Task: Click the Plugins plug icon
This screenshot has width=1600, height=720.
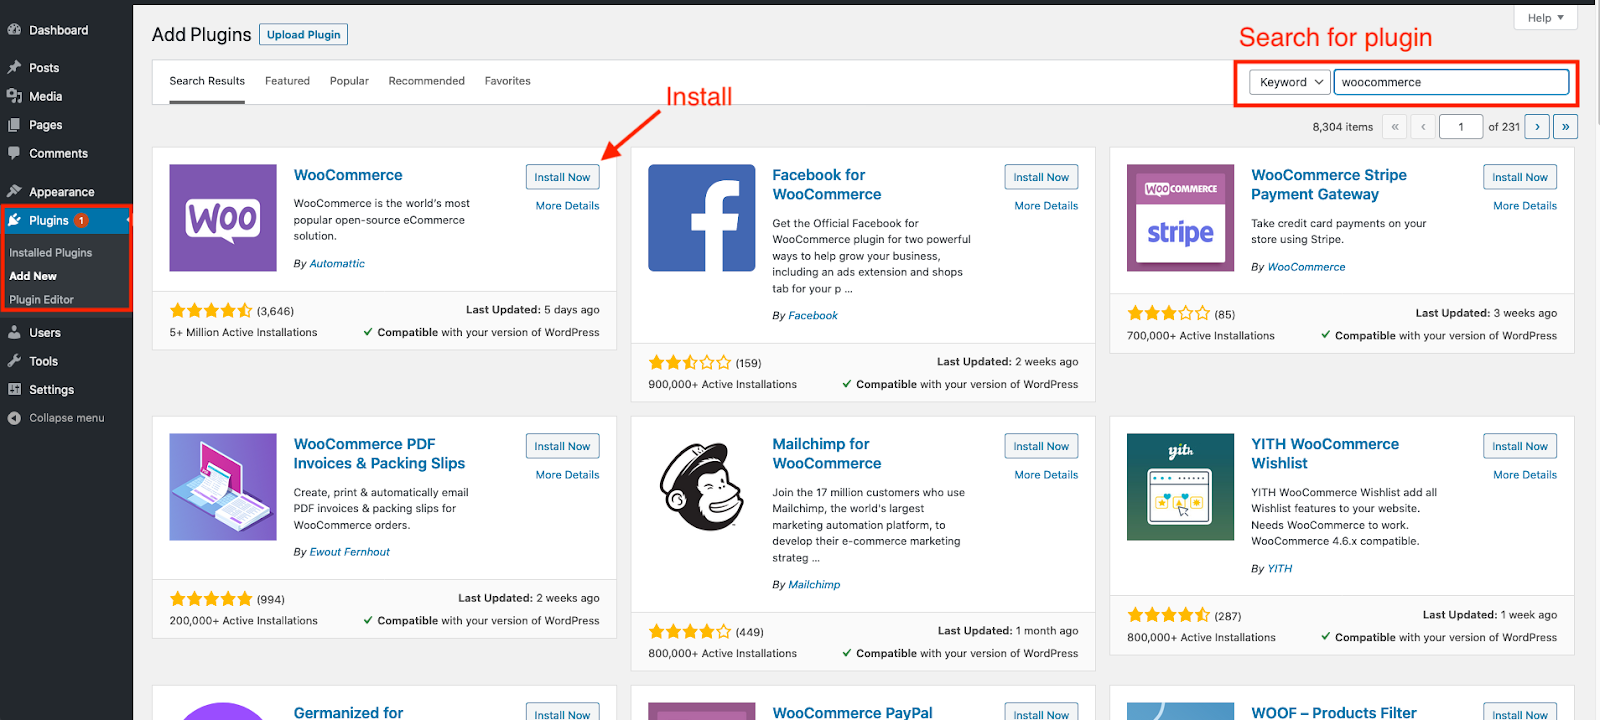Action: 15,220
